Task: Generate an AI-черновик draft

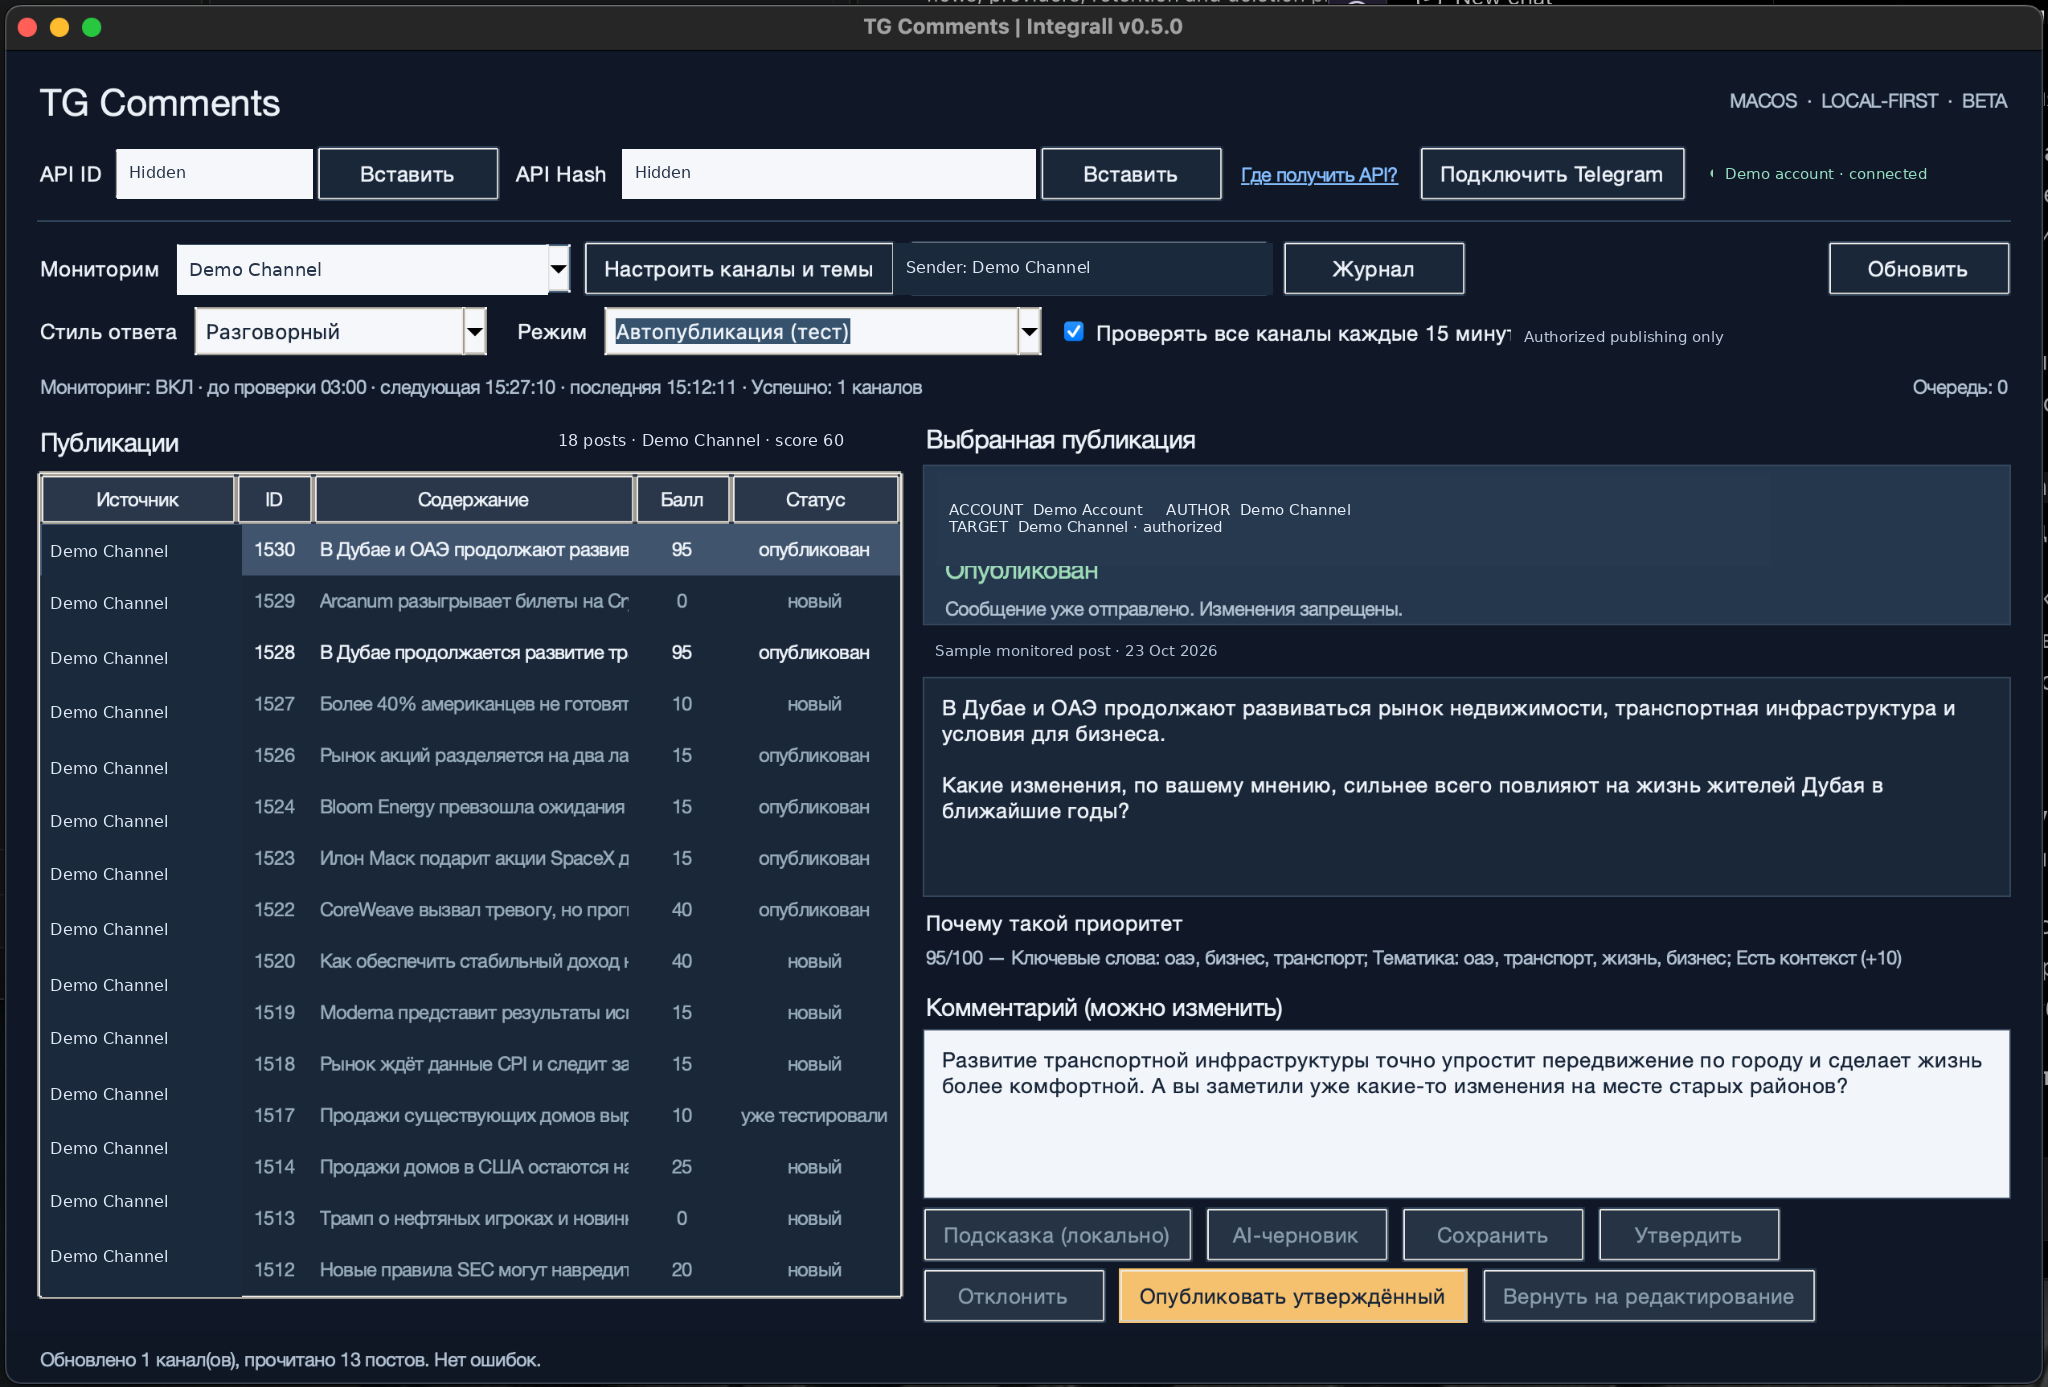Action: coord(1296,1235)
